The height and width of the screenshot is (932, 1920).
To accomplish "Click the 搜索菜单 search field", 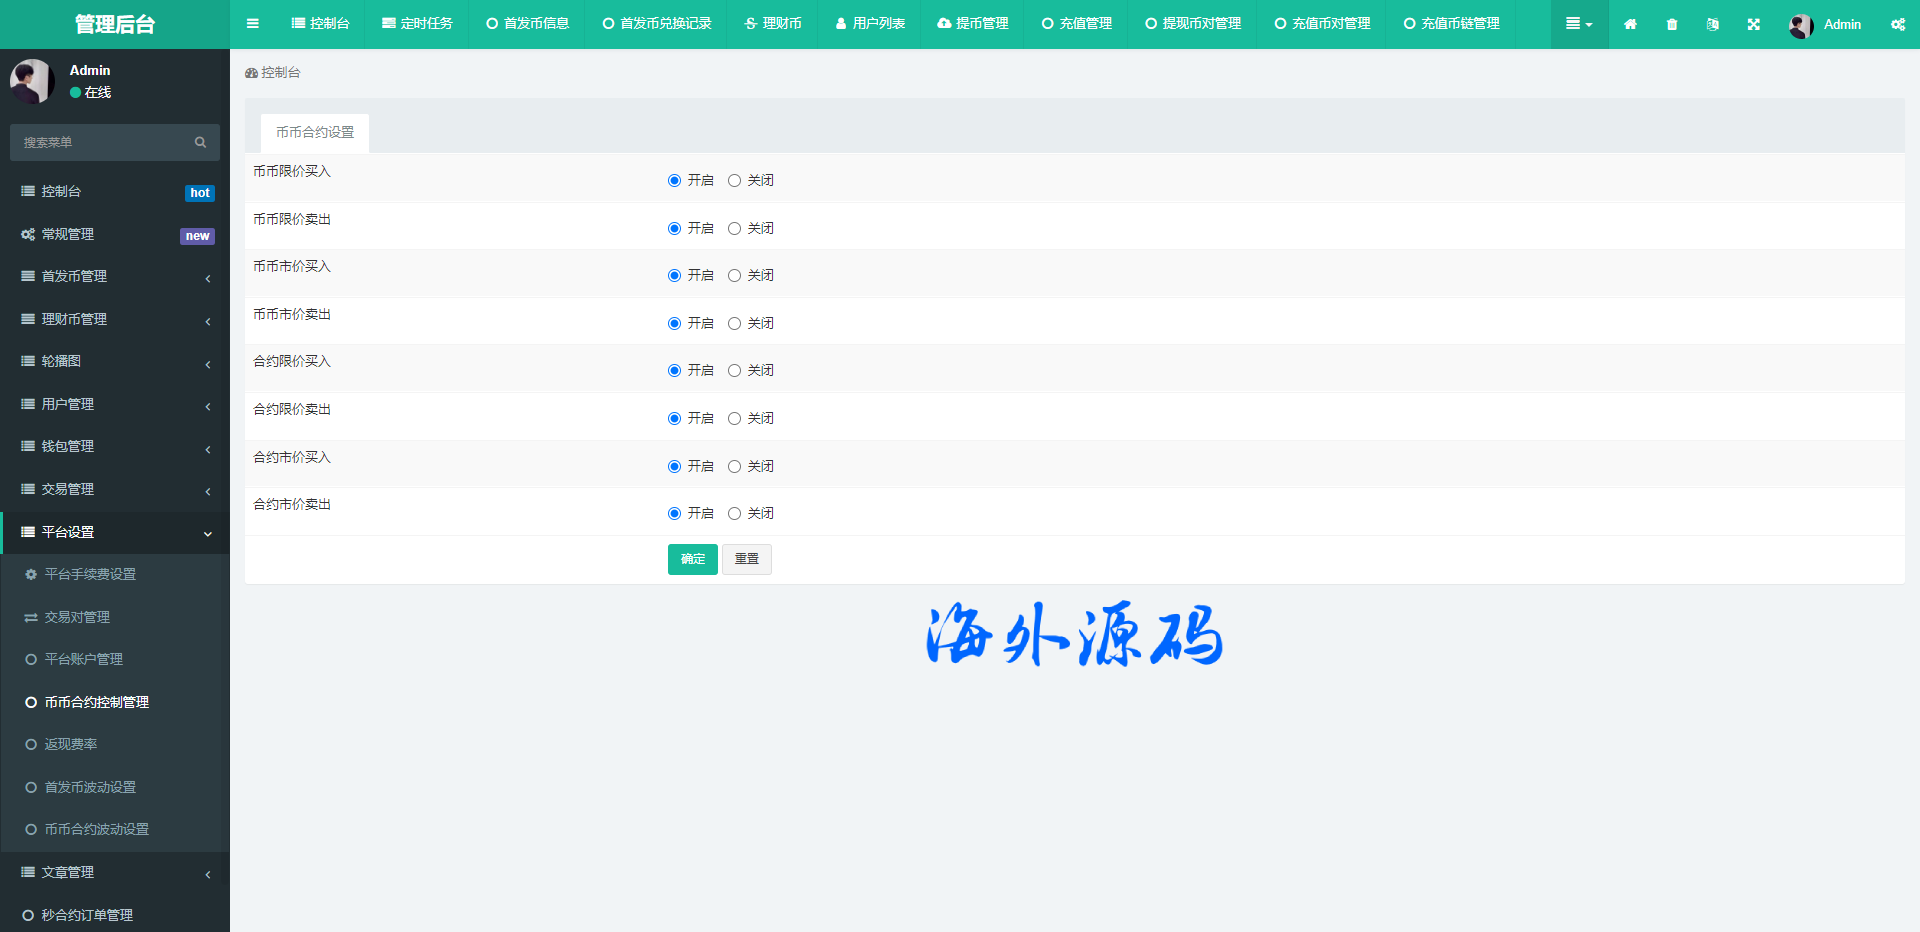I will tap(100, 143).
